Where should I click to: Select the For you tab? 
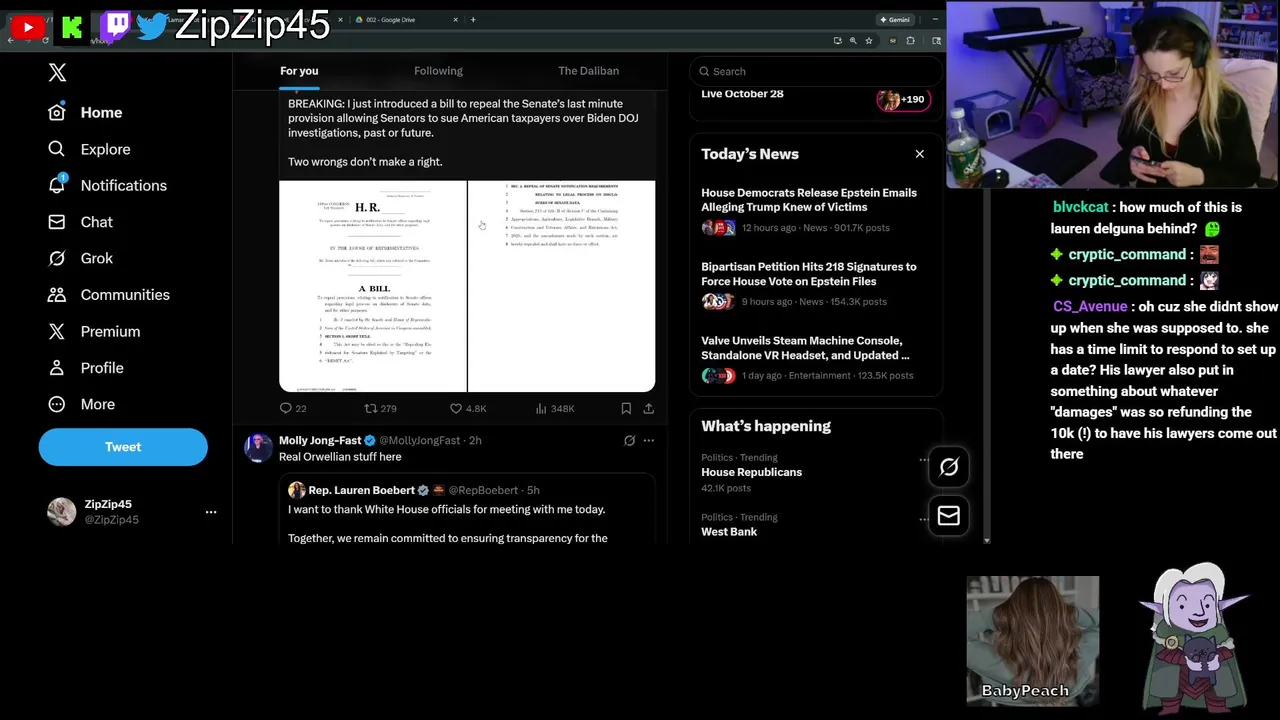[299, 71]
